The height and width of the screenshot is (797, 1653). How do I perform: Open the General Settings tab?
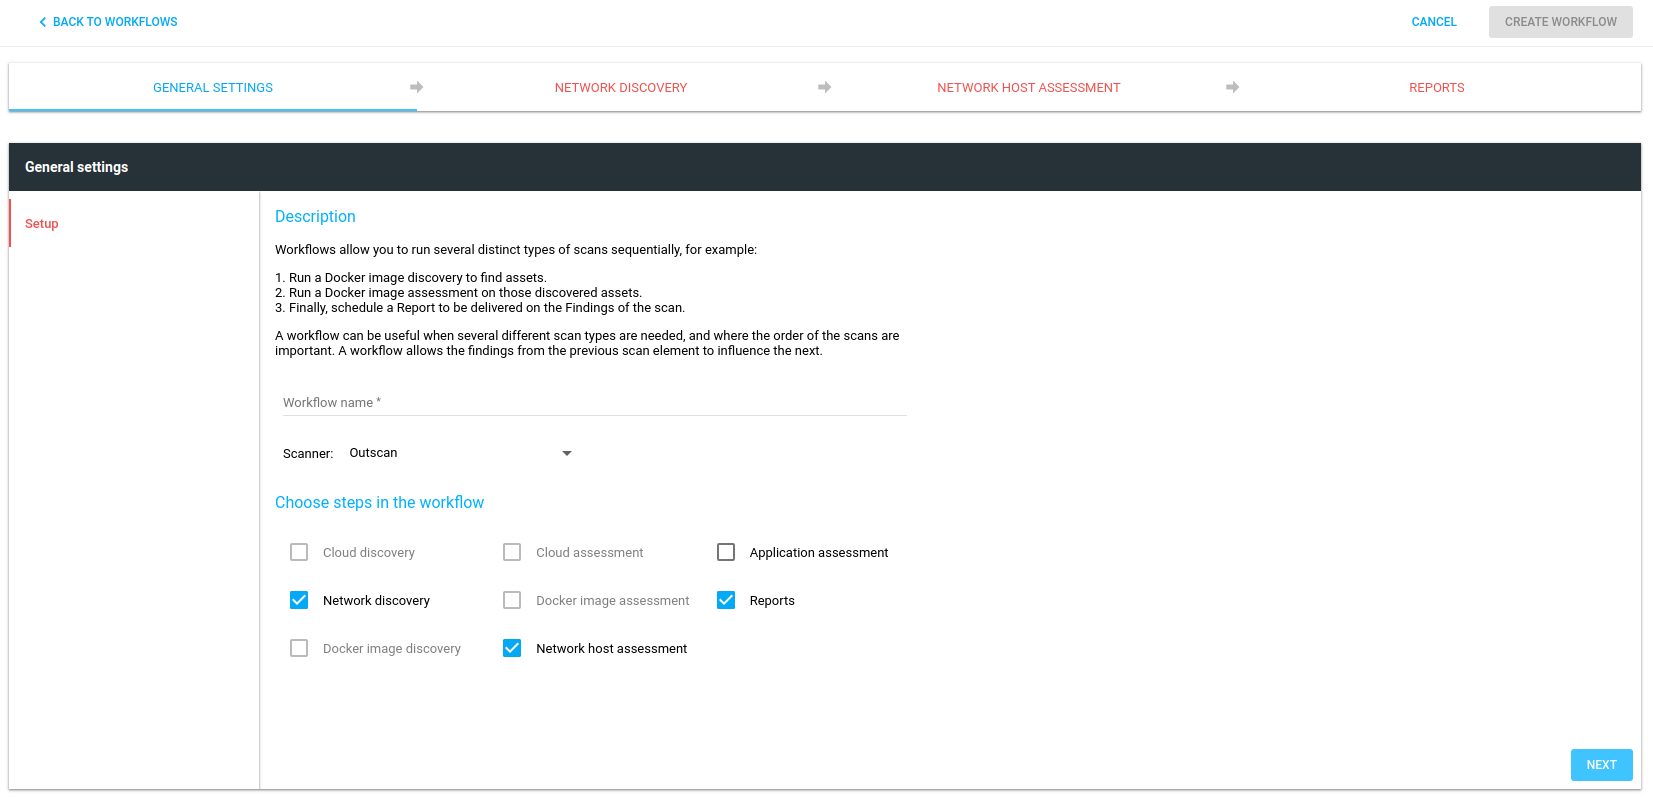click(213, 87)
